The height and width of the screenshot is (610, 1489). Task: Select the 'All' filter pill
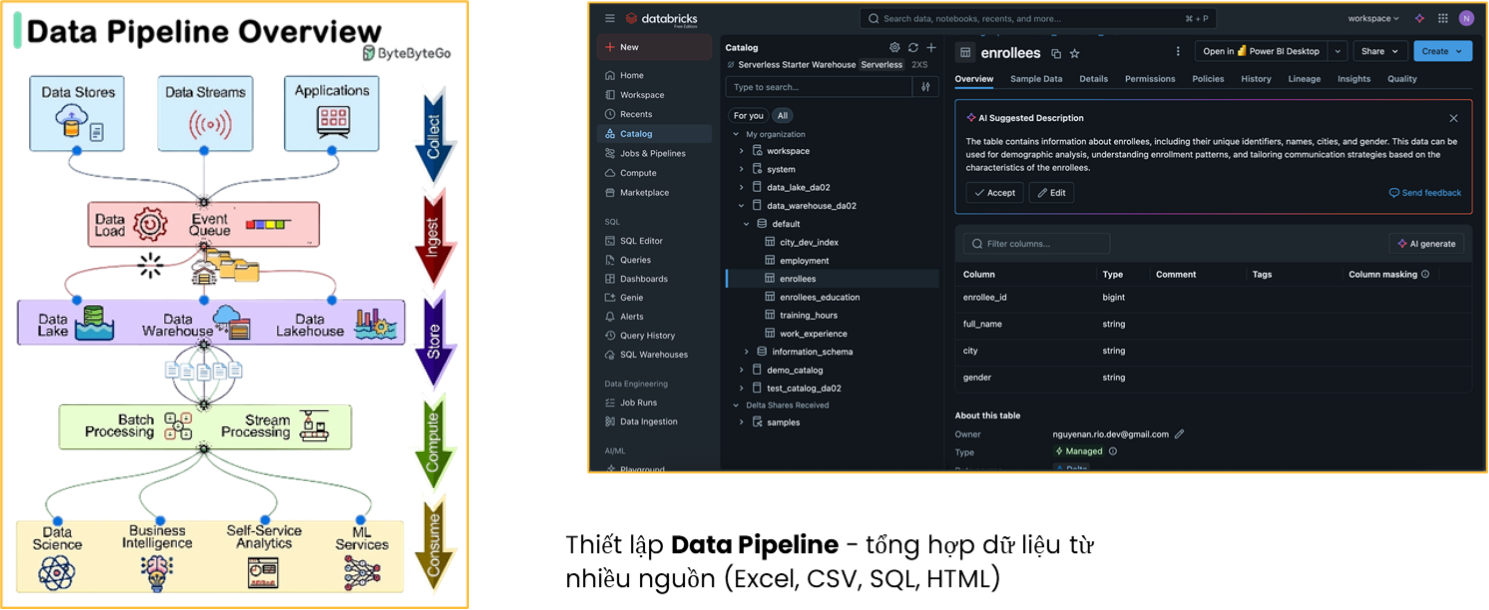[782, 116]
